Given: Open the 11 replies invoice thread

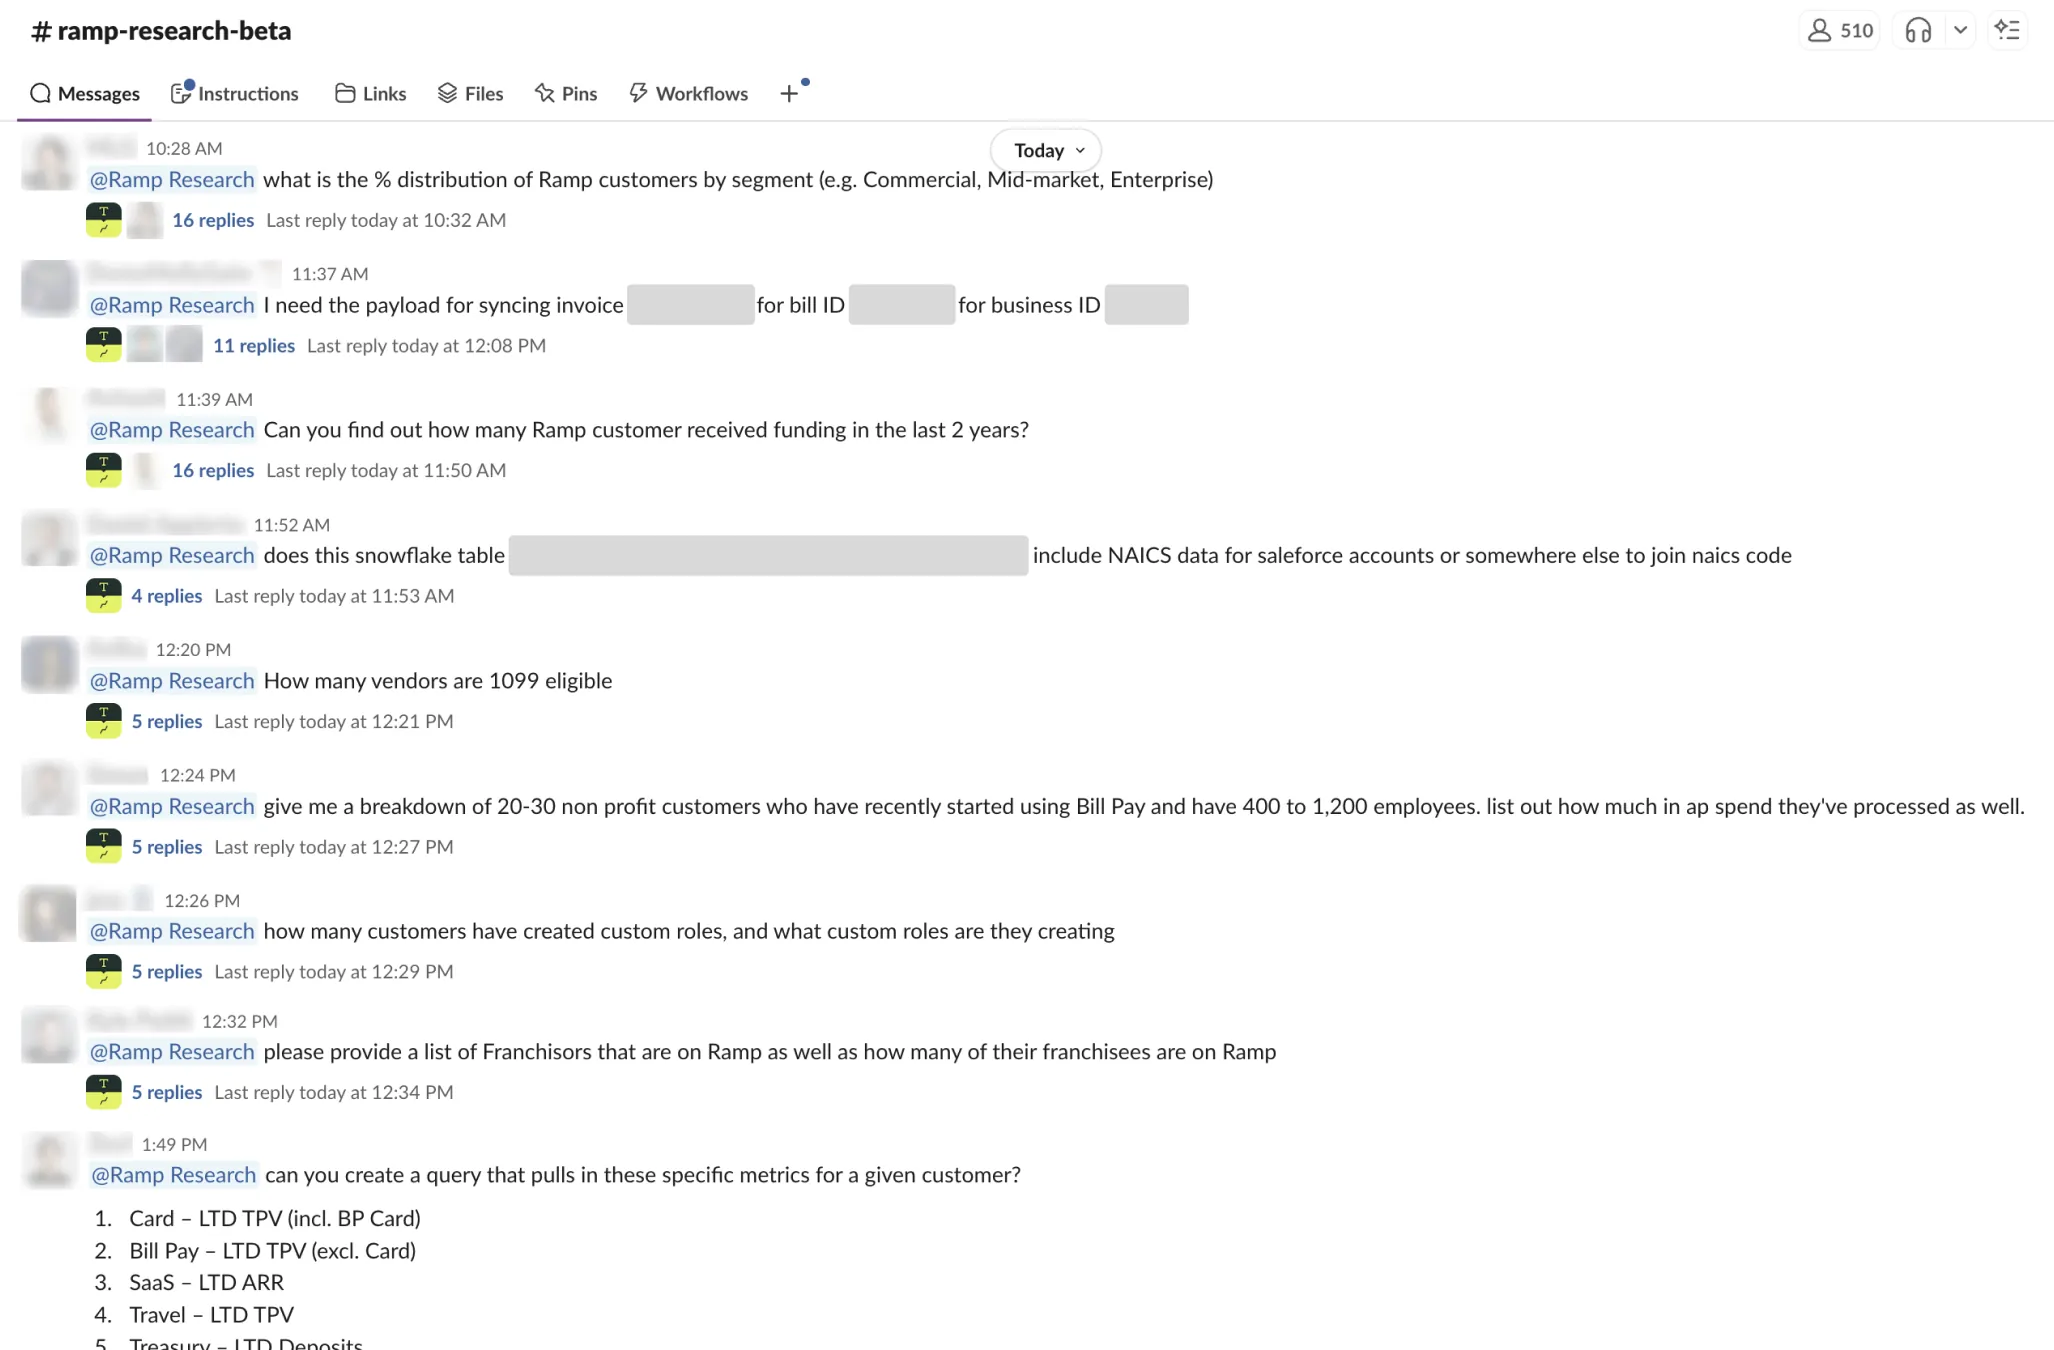Looking at the screenshot, I should pyautogui.click(x=253, y=345).
